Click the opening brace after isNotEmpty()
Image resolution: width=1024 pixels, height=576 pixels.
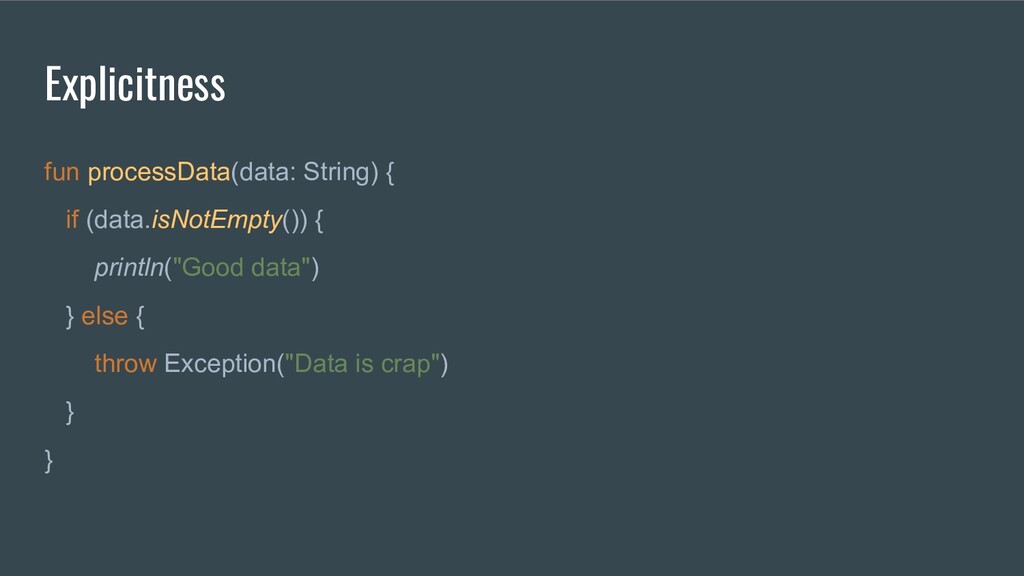tap(319, 221)
